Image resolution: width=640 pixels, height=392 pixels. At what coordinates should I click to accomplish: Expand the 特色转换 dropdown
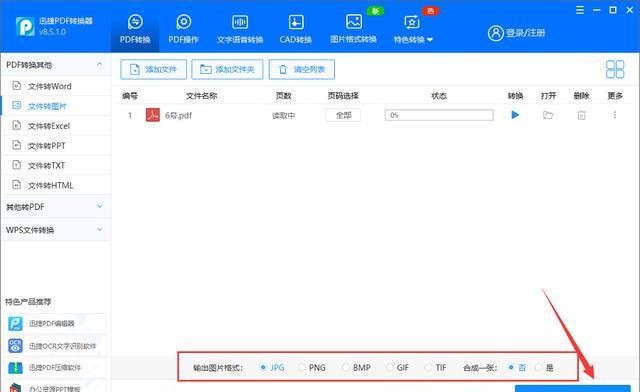[x=413, y=28]
